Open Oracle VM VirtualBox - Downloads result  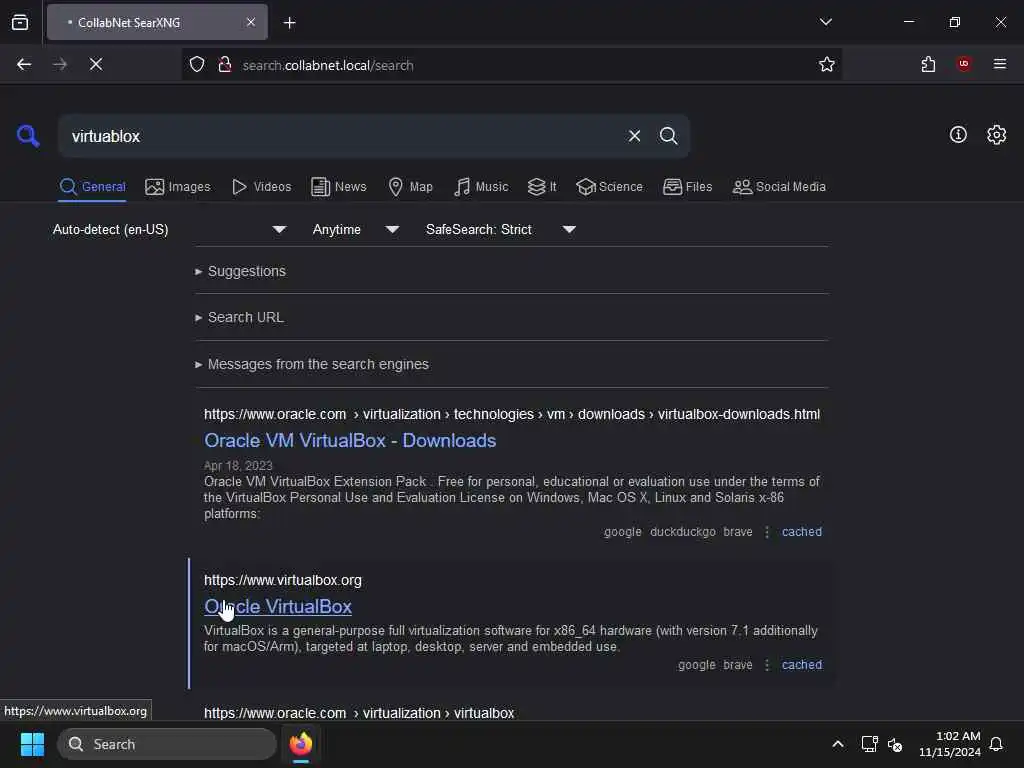[x=350, y=441]
